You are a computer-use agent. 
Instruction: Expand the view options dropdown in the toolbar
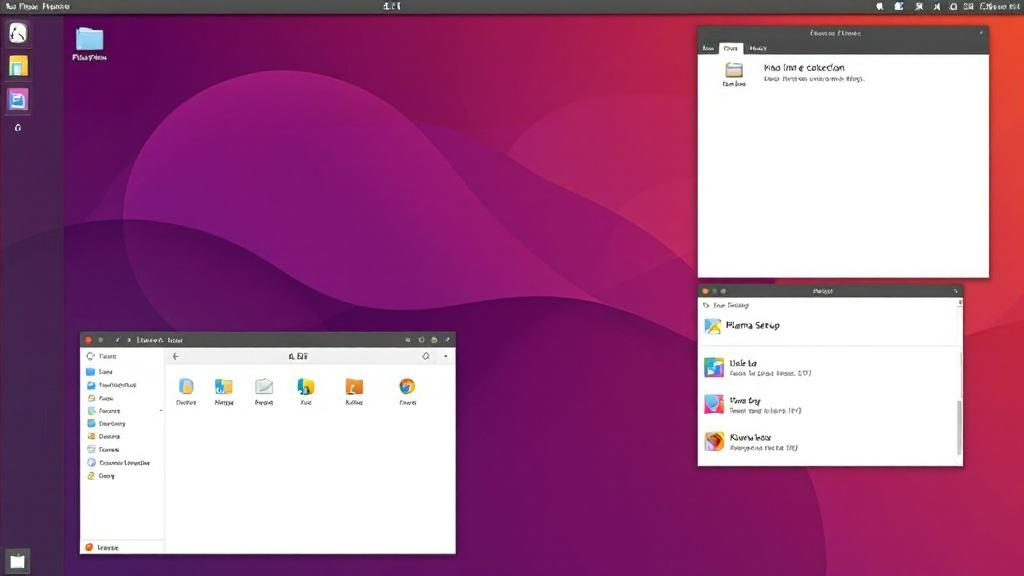[x=444, y=356]
